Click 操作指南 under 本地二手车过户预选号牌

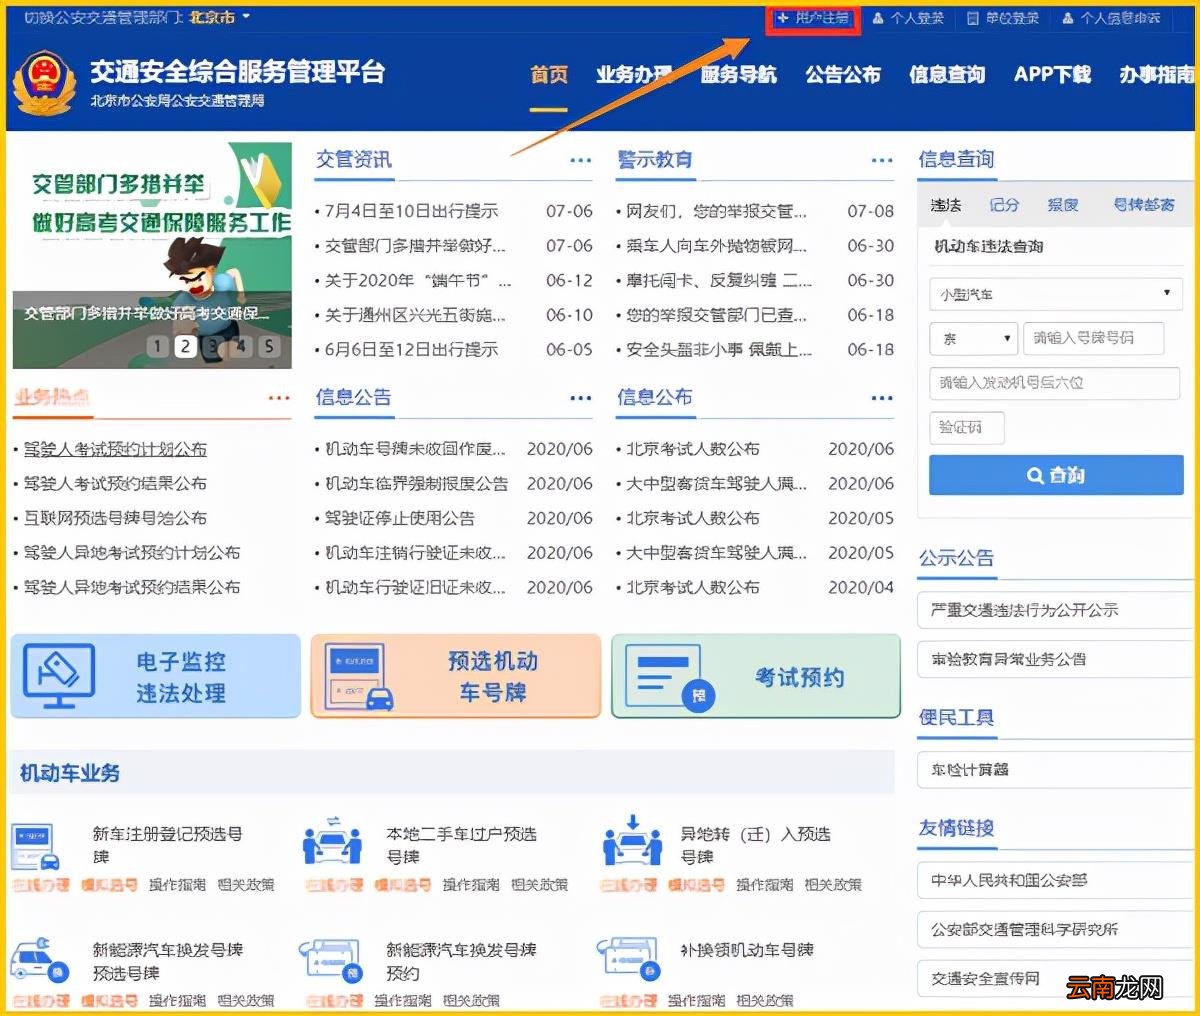(472, 885)
